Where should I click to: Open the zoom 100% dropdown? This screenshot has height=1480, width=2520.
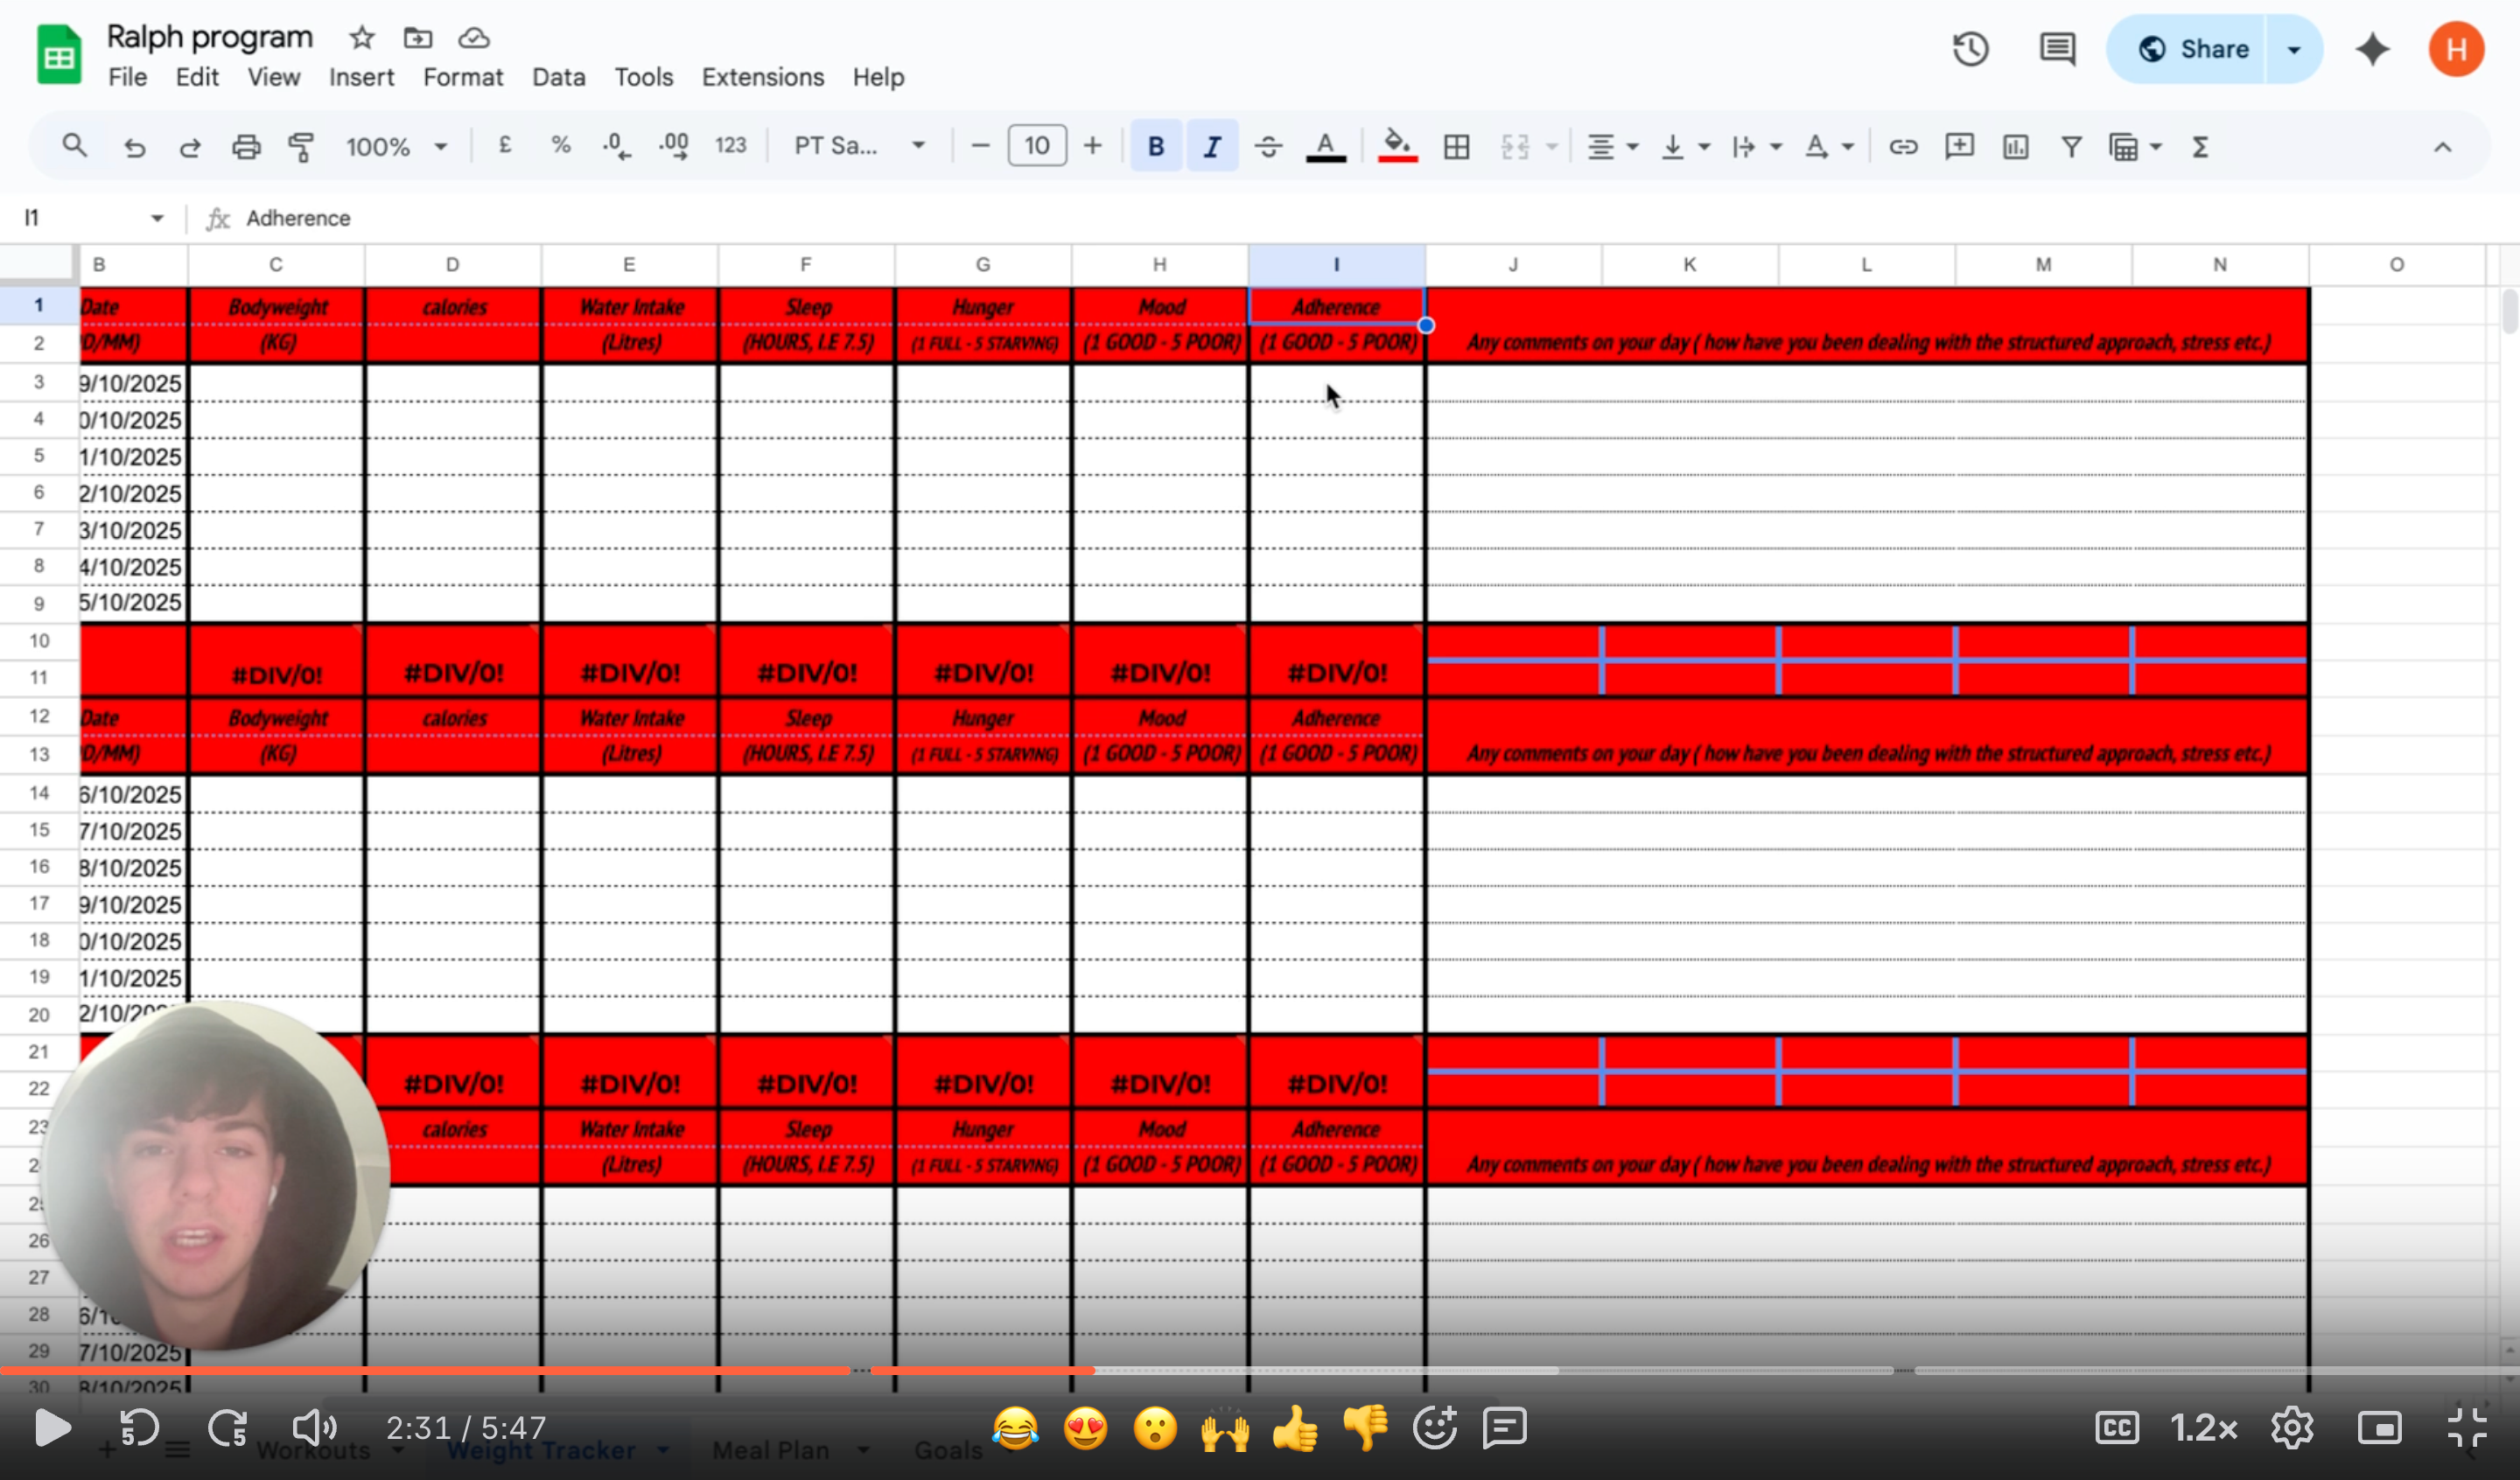click(396, 147)
